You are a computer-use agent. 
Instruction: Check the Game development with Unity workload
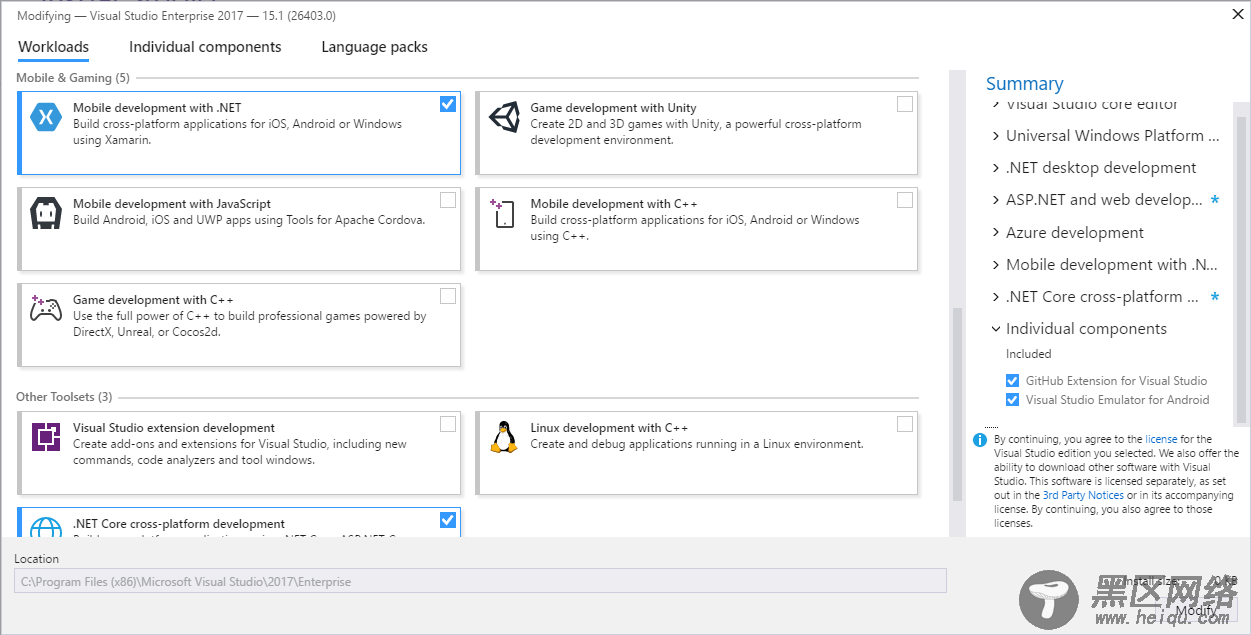[x=905, y=104]
